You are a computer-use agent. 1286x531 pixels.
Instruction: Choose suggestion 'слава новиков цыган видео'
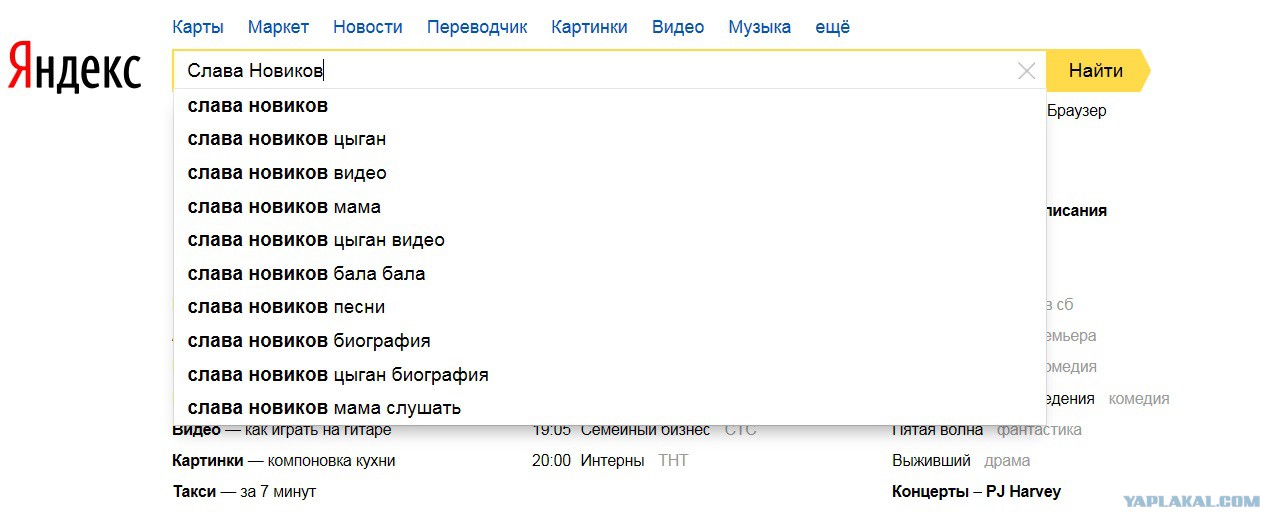tap(610, 240)
